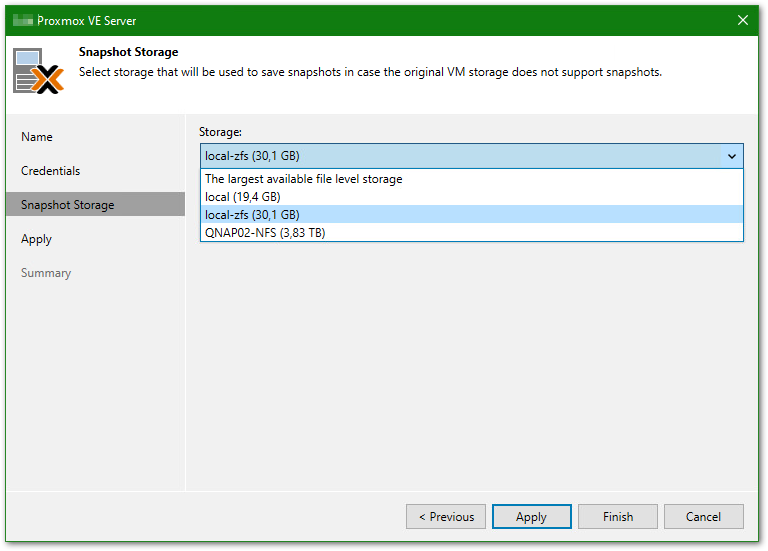Pick the highlighted local-zfs entry in the list

(x=252, y=215)
